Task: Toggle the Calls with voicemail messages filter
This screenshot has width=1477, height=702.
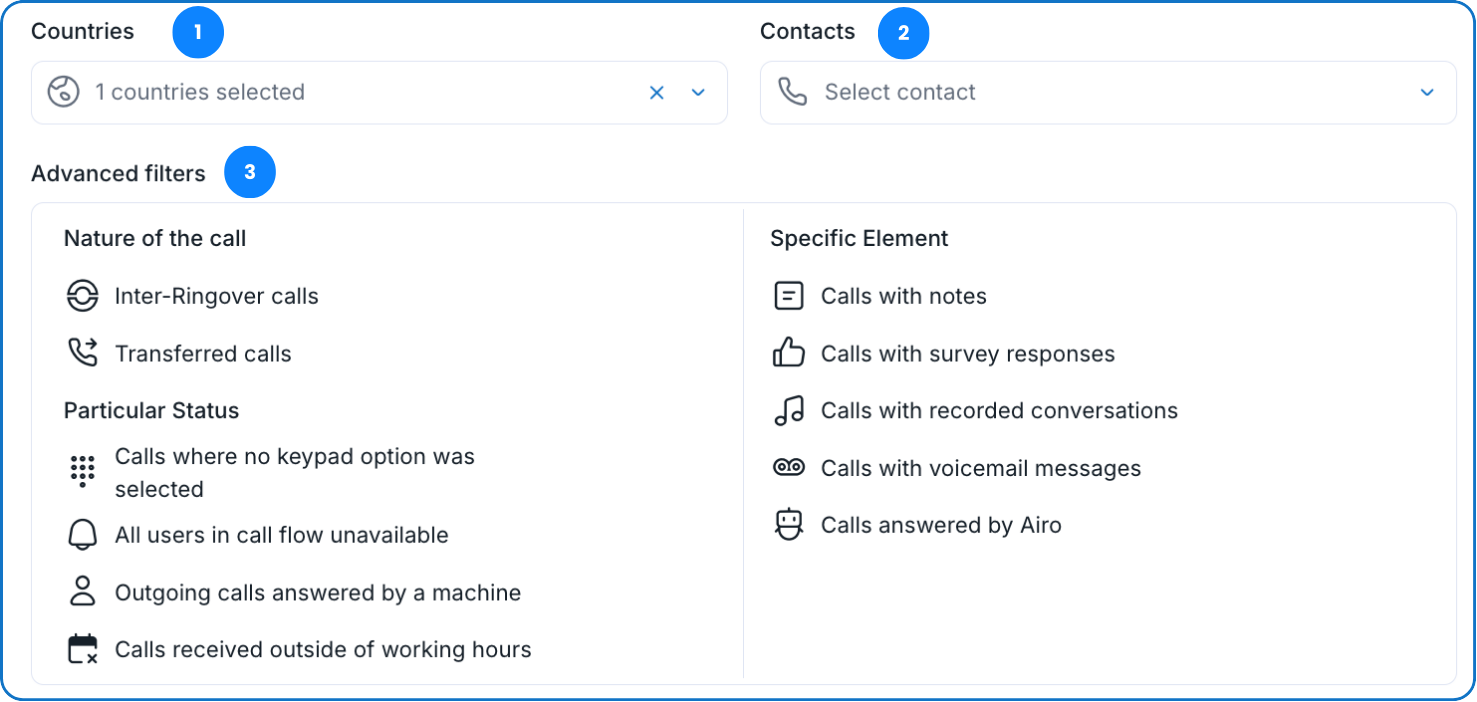Action: point(980,468)
